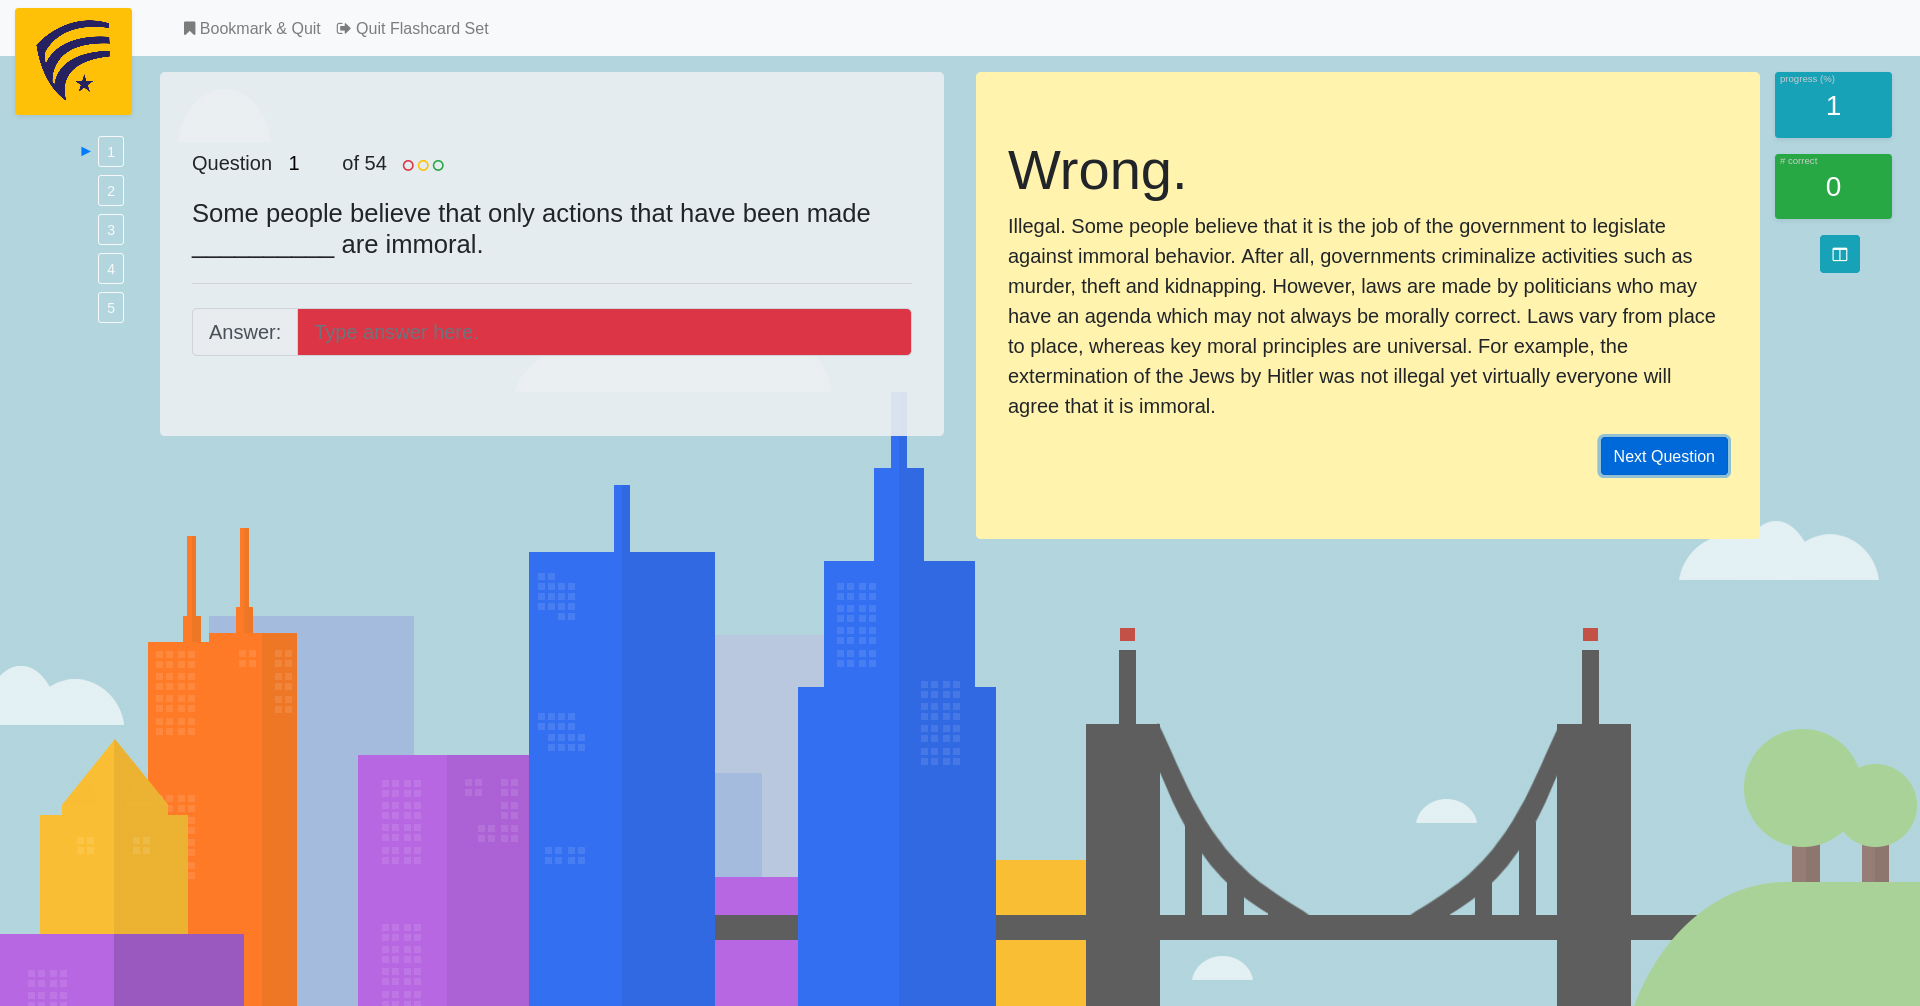1920x1006 pixels.
Task: Click Bookmark & Quit link
Action: [252, 28]
